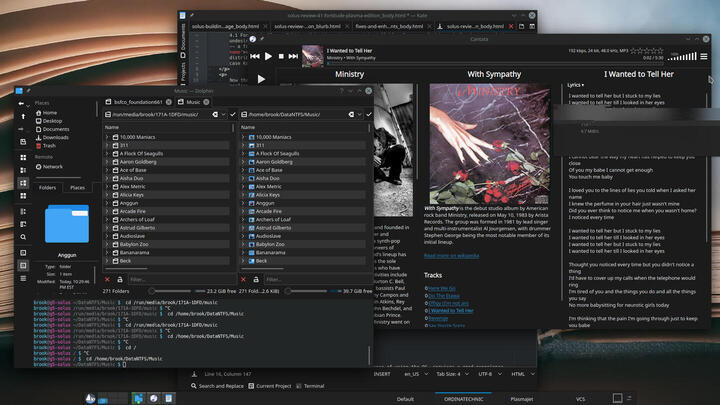Click album cover thumbnail in Cantata toolbar

coord(313,56)
